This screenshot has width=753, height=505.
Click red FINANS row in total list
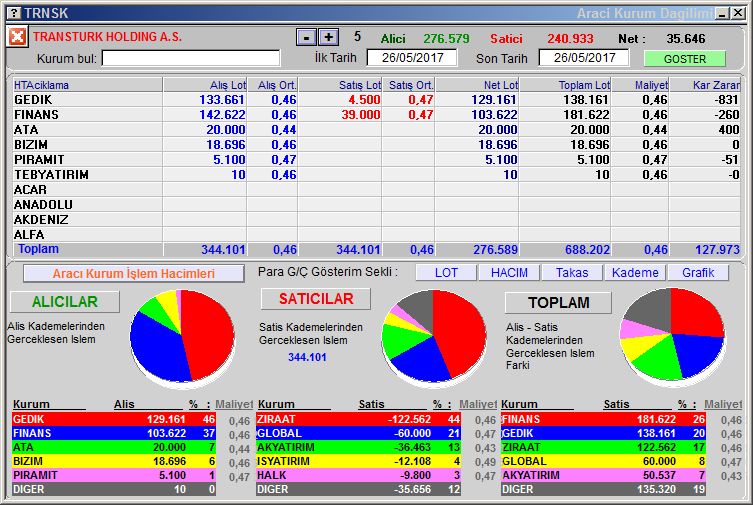[x=603, y=419]
